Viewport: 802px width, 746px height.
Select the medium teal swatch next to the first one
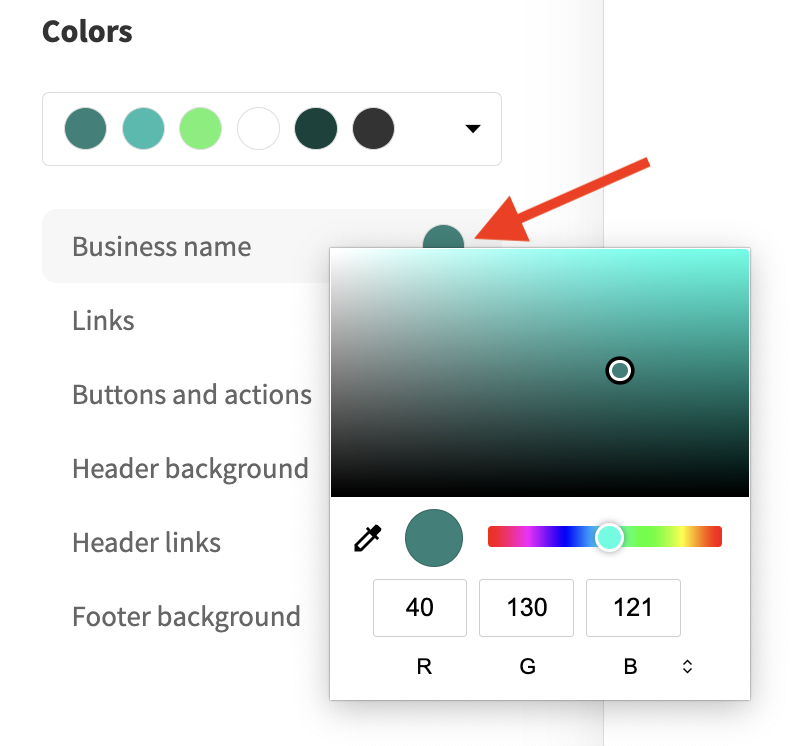[x=143, y=129]
